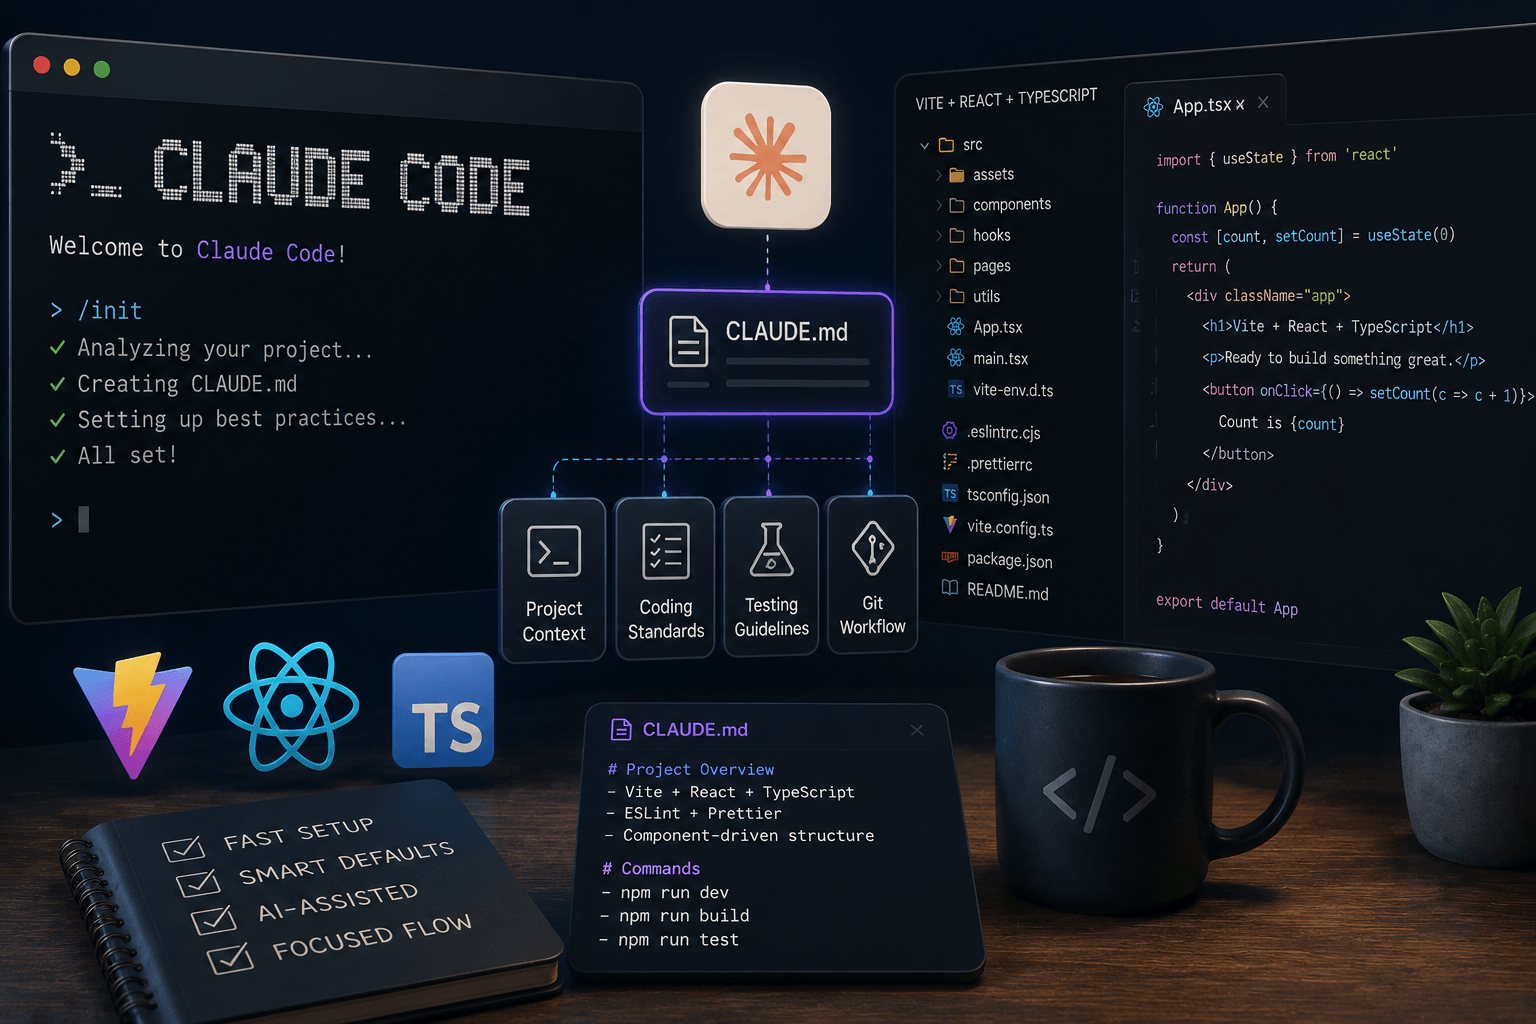Screen dimensions: 1536x1024
Task: Expand the pages folder chevron
Action: tap(939, 266)
